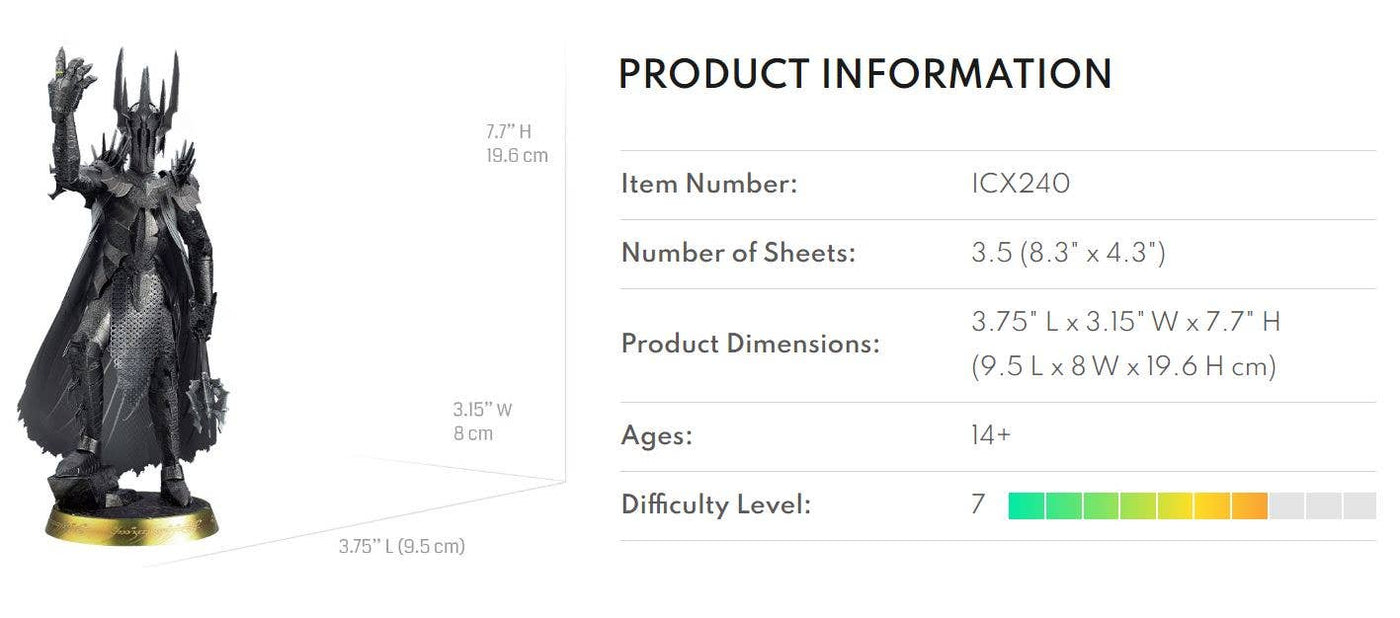Click the 3.75" L x 3.15" W dimensions line
This screenshot has width=1400, height=618.
click(x=1126, y=322)
